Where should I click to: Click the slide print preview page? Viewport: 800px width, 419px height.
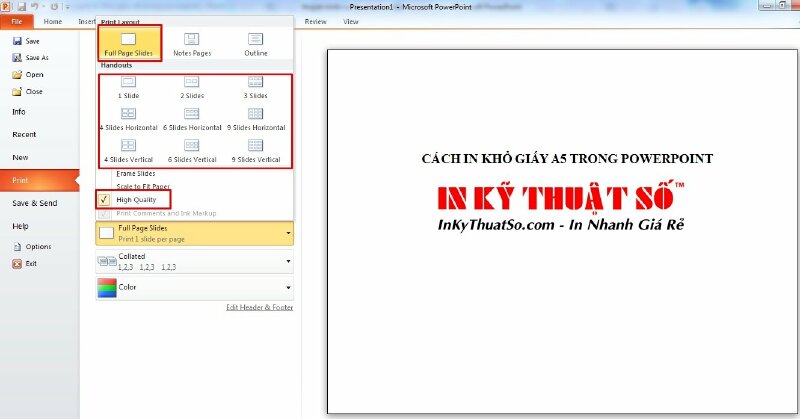pos(562,231)
